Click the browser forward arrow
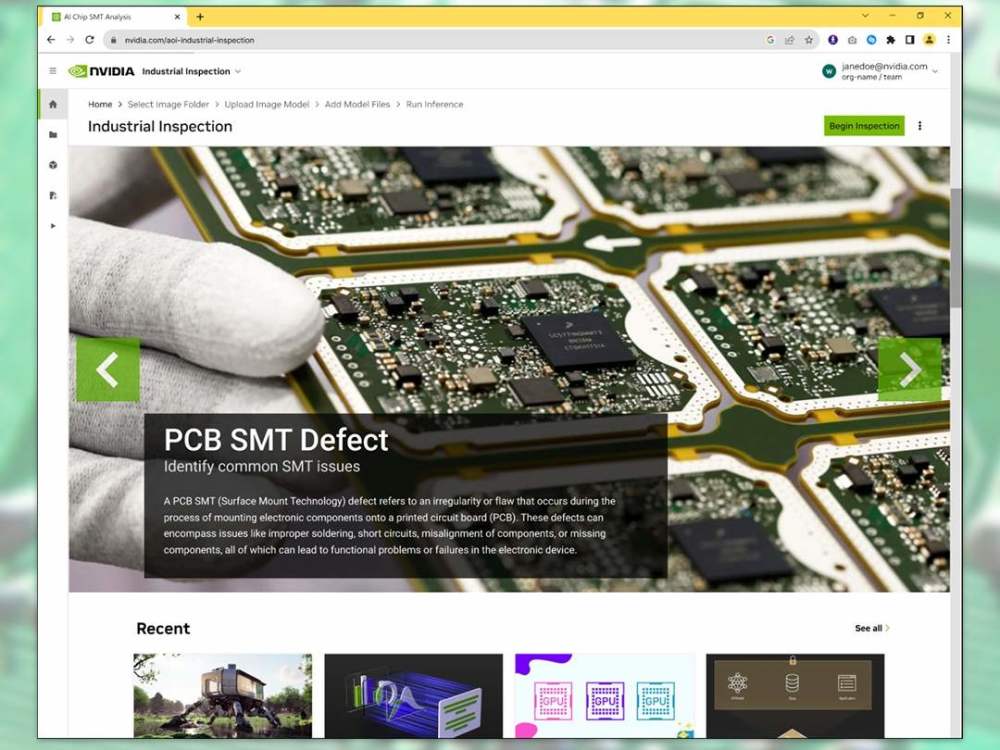Viewport: 1000px width, 750px height. point(70,40)
